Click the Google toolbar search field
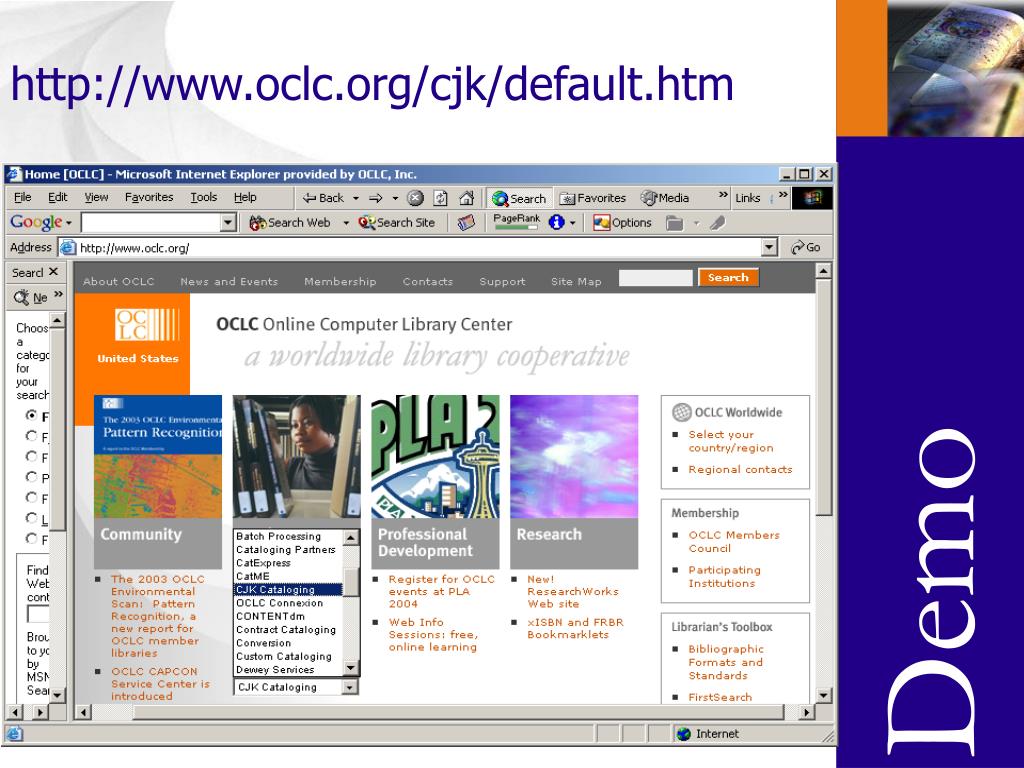The image size is (1024, 768). click(151, 223)
